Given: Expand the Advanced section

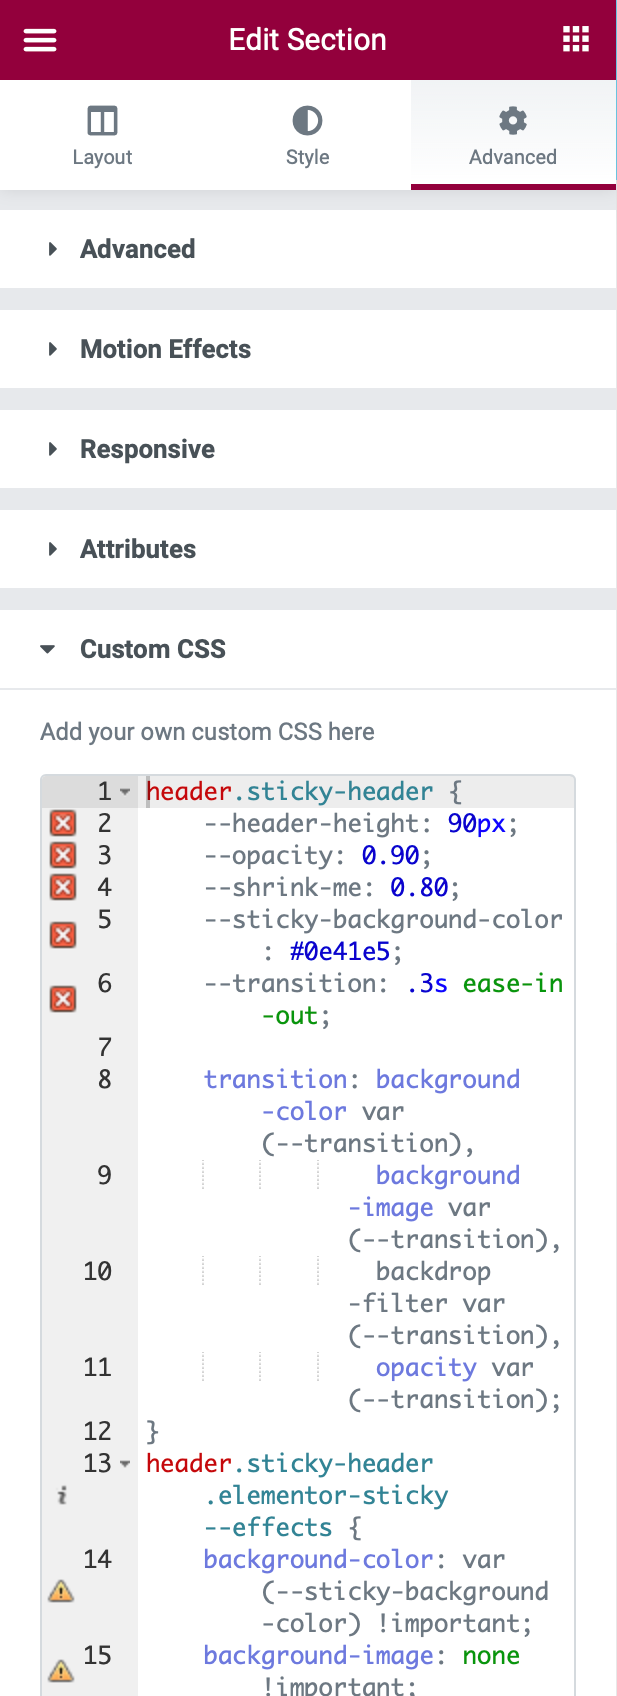Looking at the screenshot, I should (138, 249).
